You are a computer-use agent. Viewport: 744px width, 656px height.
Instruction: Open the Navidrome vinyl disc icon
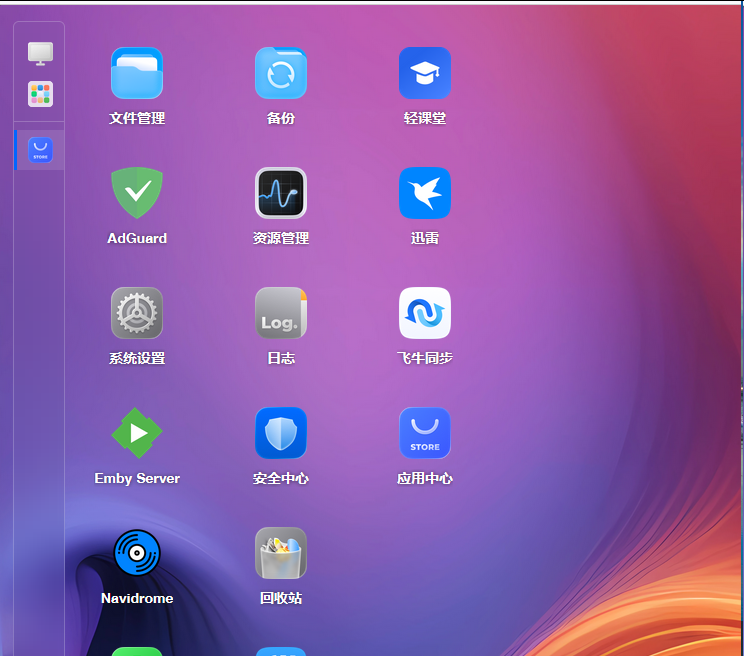click(137, 553)
